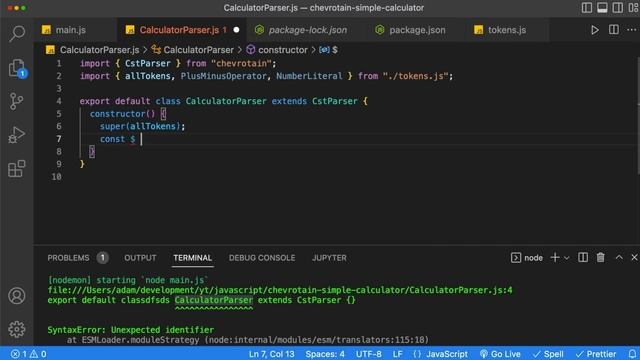This screenshot has width=640, height=360.
Task: Click Prettier status bar item
Action: [x=596, y=354]
